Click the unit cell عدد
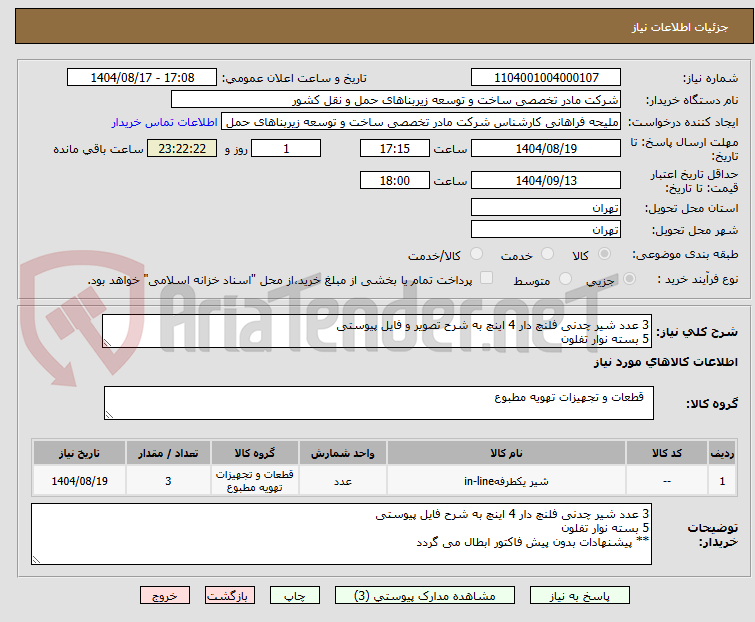The image size is (755, 622). point(342,480)
